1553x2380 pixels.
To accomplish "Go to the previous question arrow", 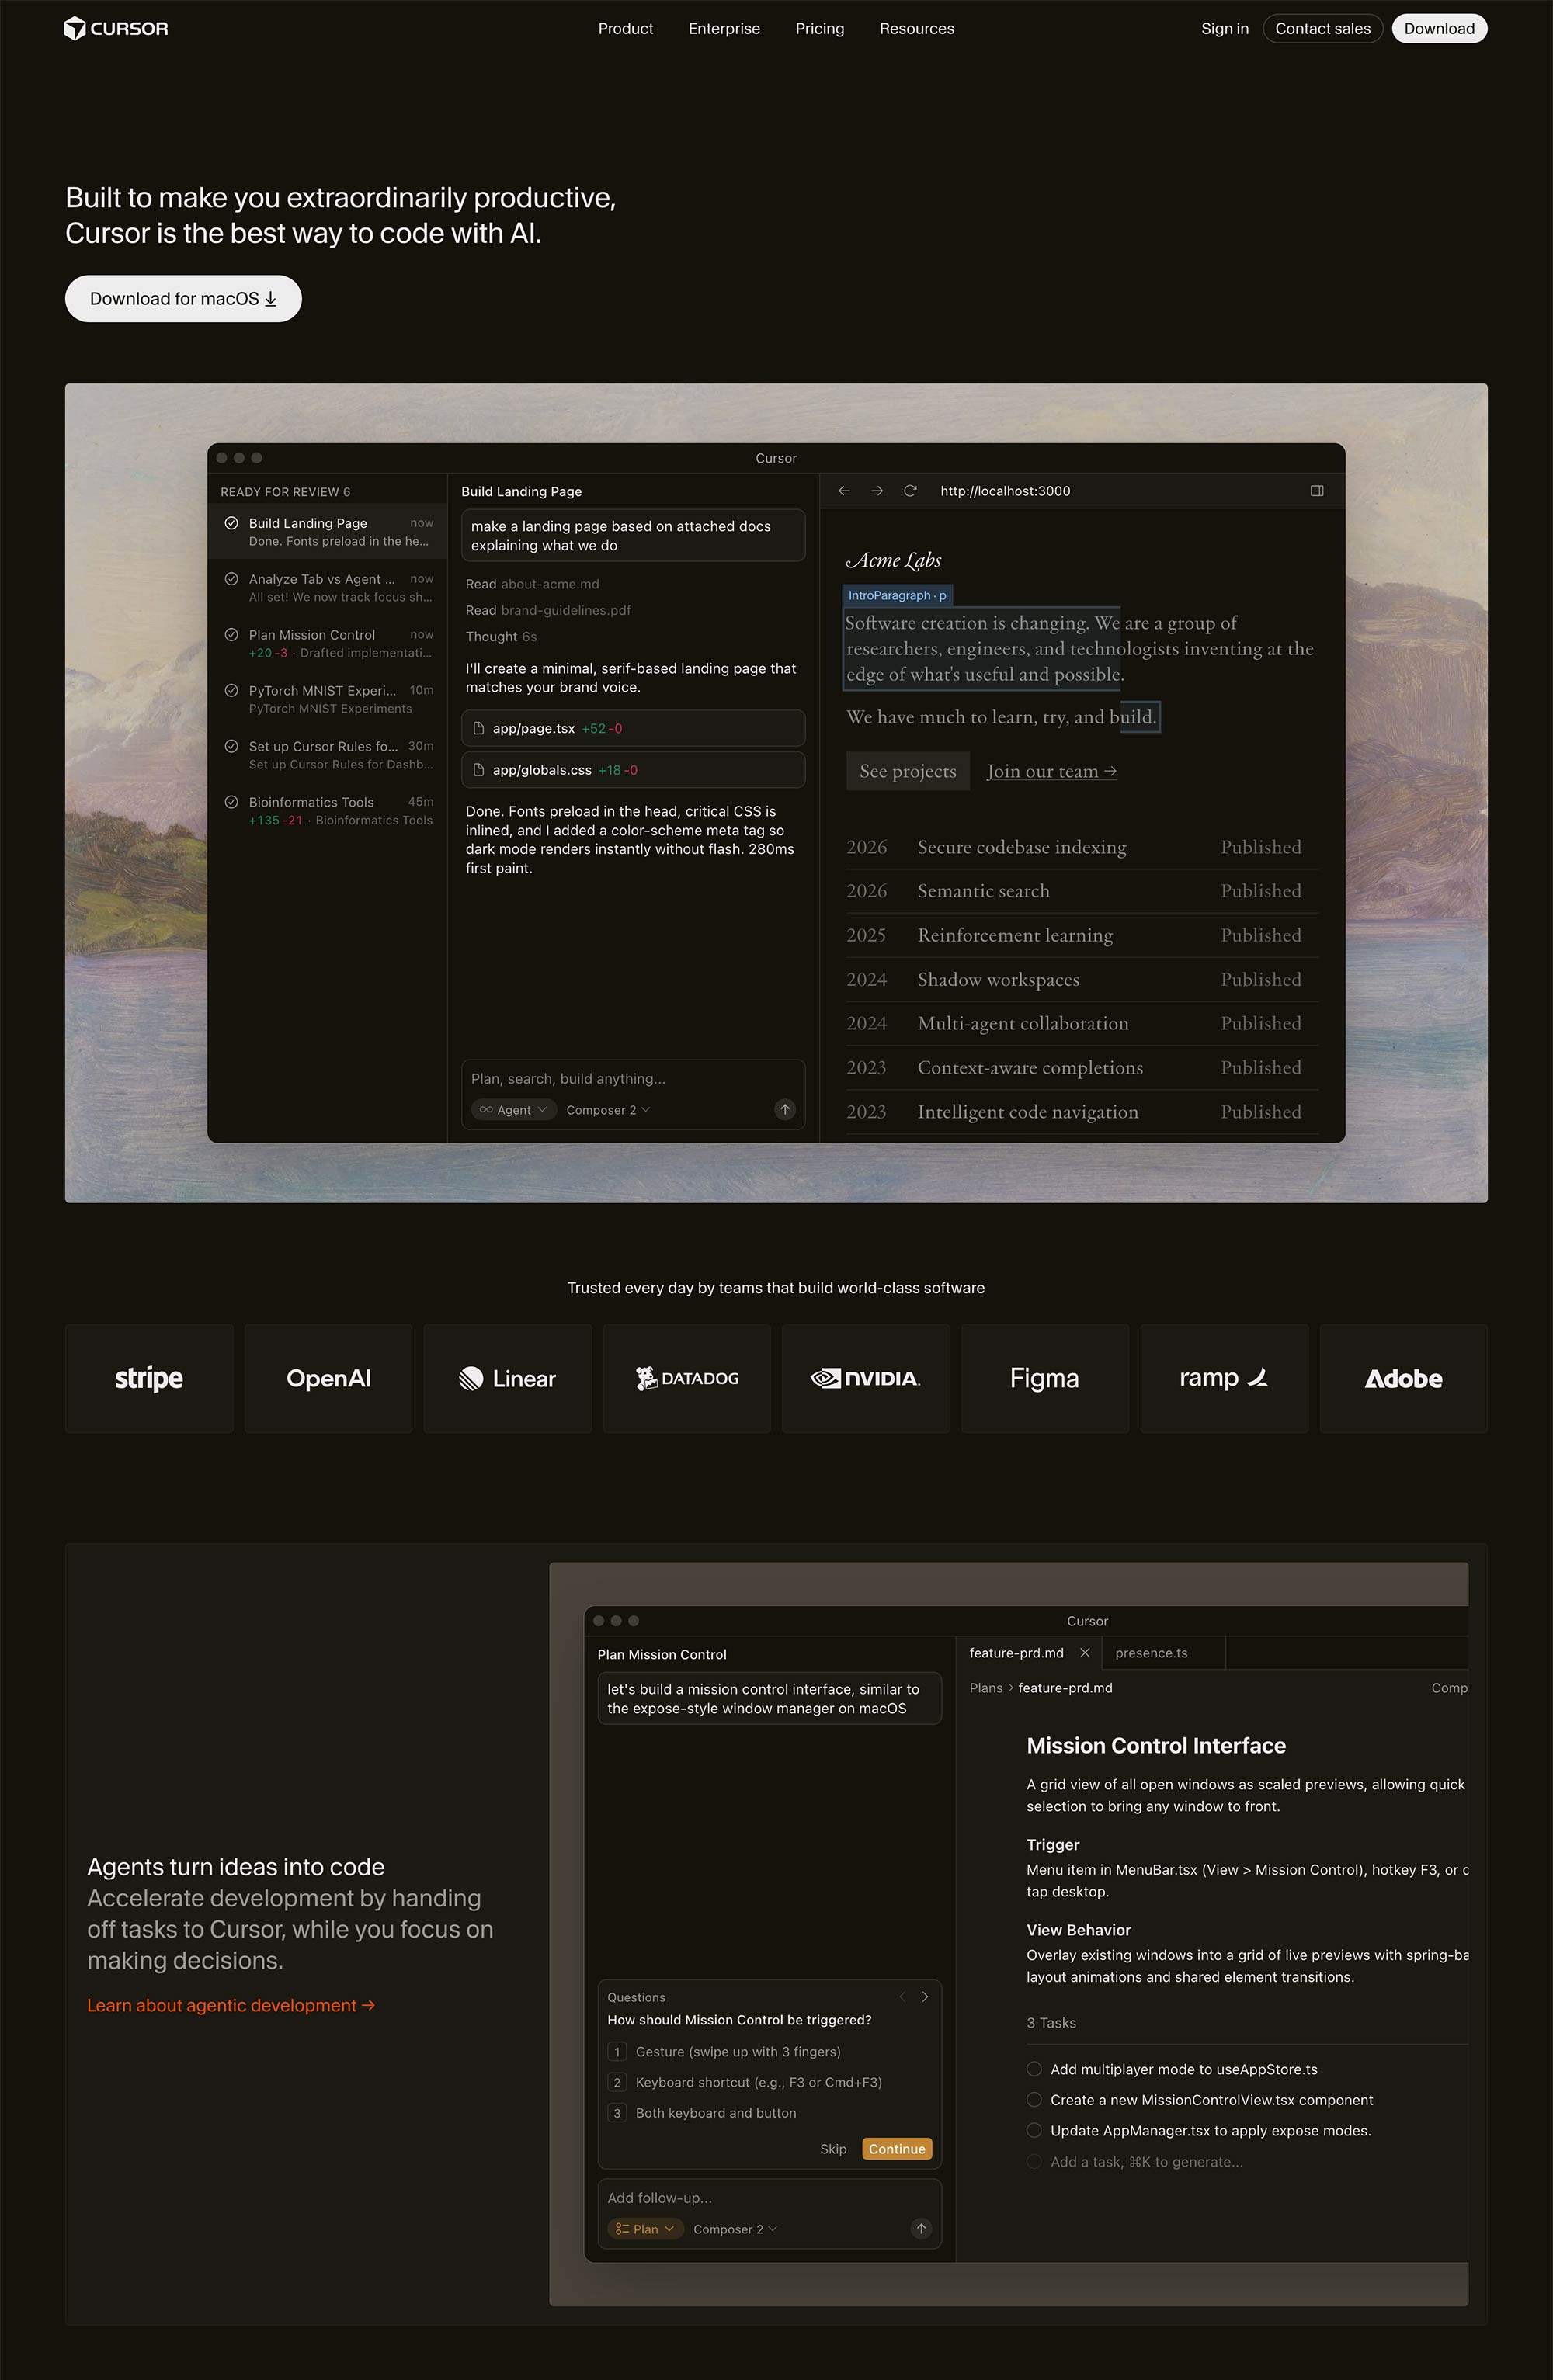I will (x=902, y=1996).
